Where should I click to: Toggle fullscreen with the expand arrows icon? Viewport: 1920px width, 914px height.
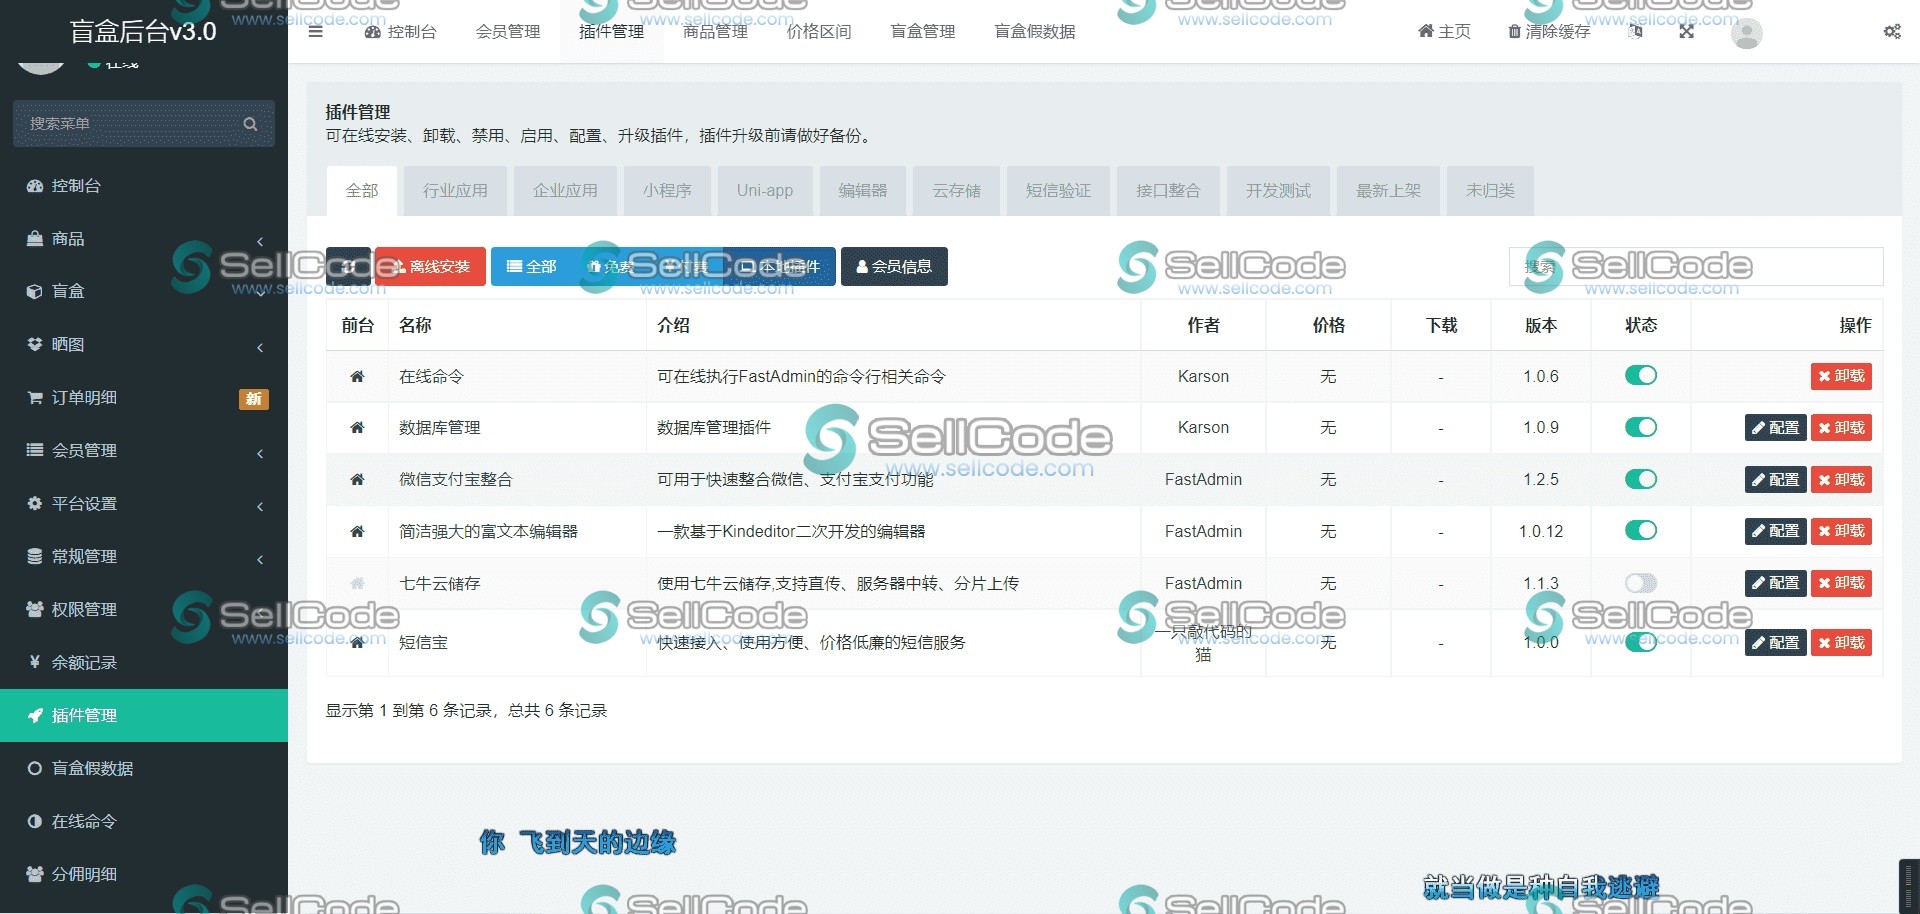pyautogui.click(x=1686, y=31)
